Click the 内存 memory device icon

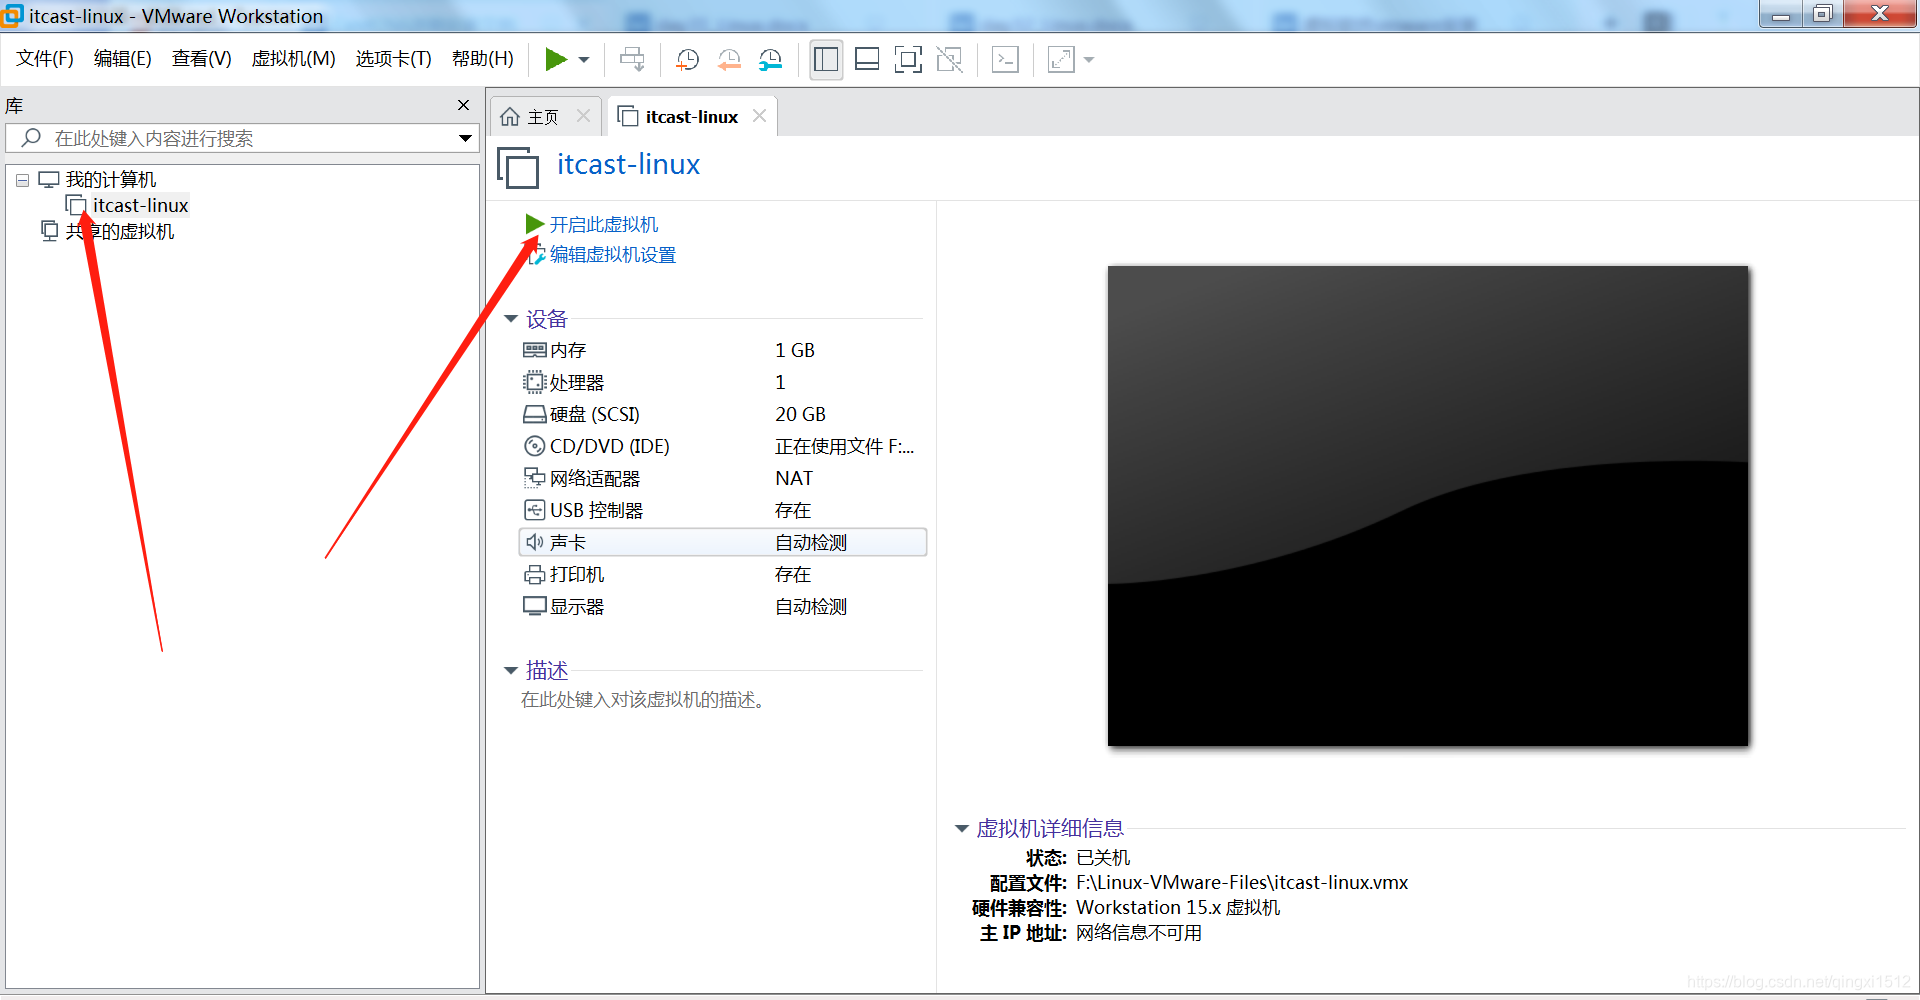(535, 350)
